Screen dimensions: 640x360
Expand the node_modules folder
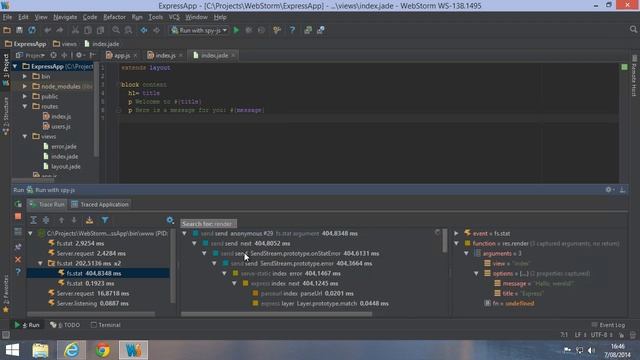[x=25, y=86]
